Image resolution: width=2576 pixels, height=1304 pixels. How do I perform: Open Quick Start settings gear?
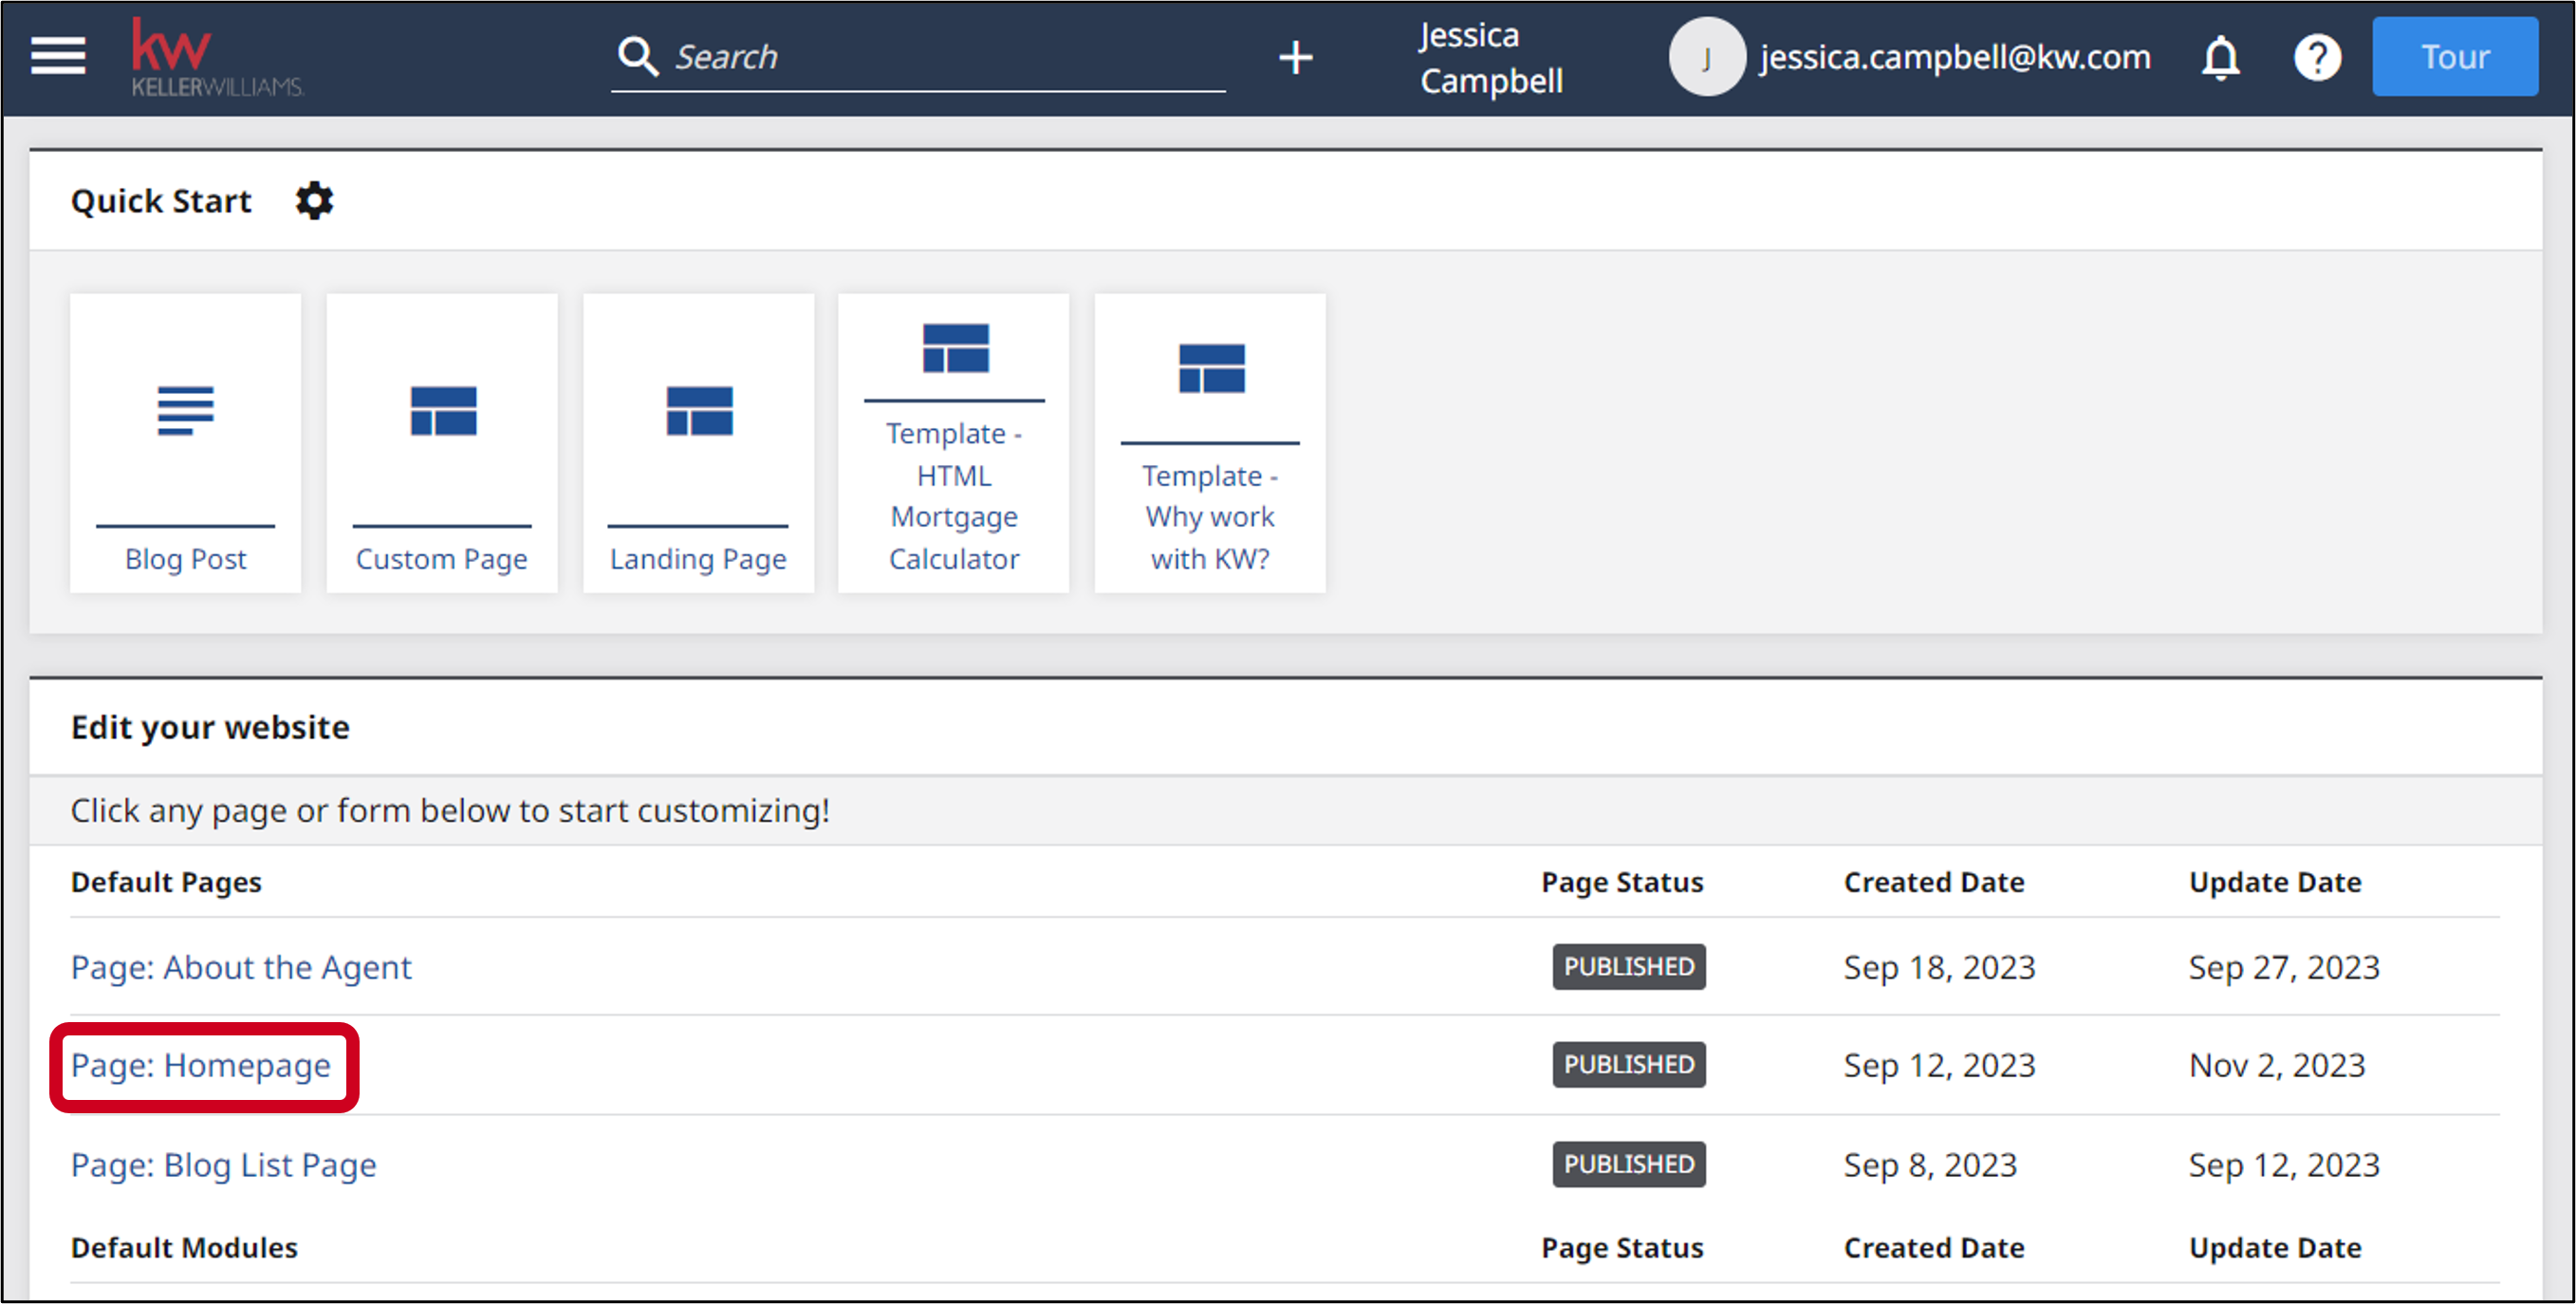tap(314, 201)
